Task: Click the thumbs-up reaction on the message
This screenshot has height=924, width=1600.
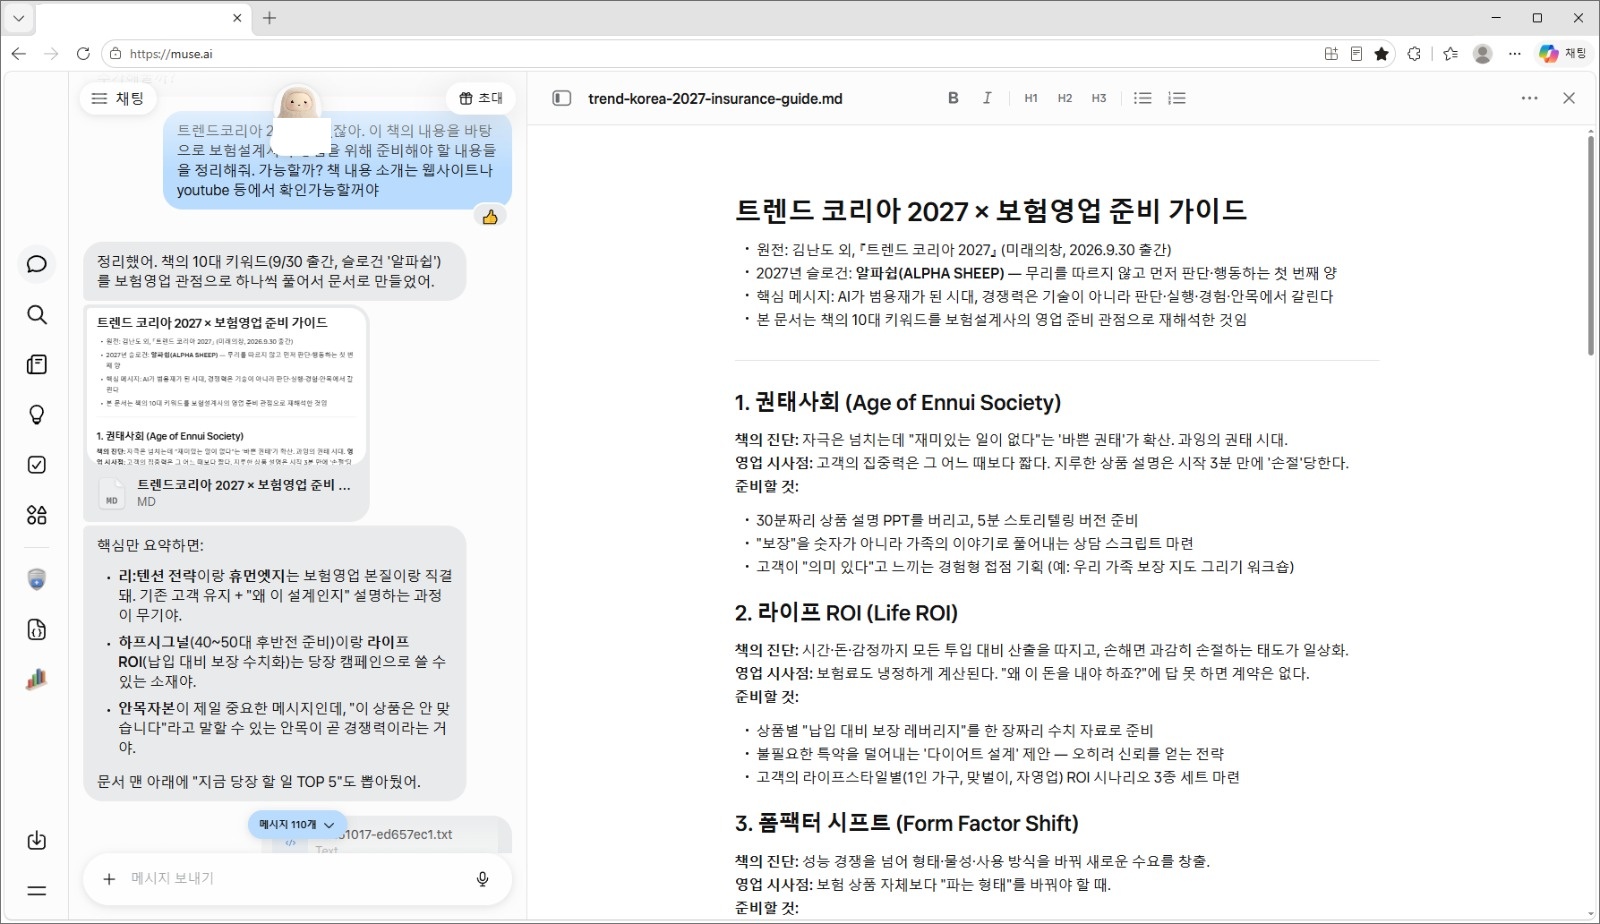Action: [490, 217]
